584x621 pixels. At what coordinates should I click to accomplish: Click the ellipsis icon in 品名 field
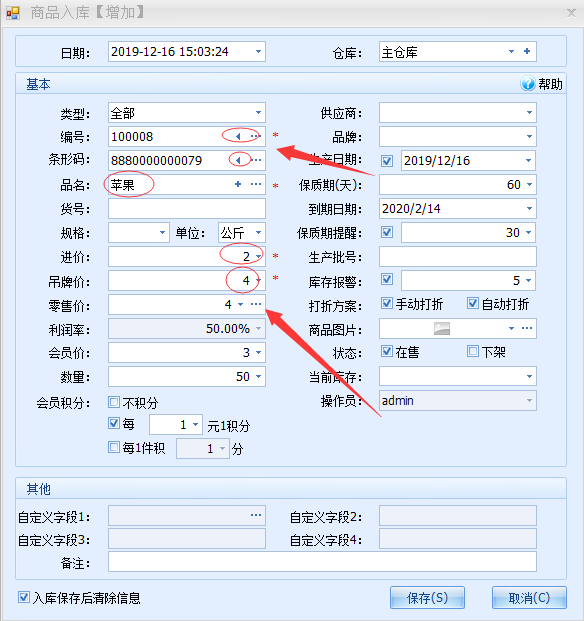click(256, 184)
